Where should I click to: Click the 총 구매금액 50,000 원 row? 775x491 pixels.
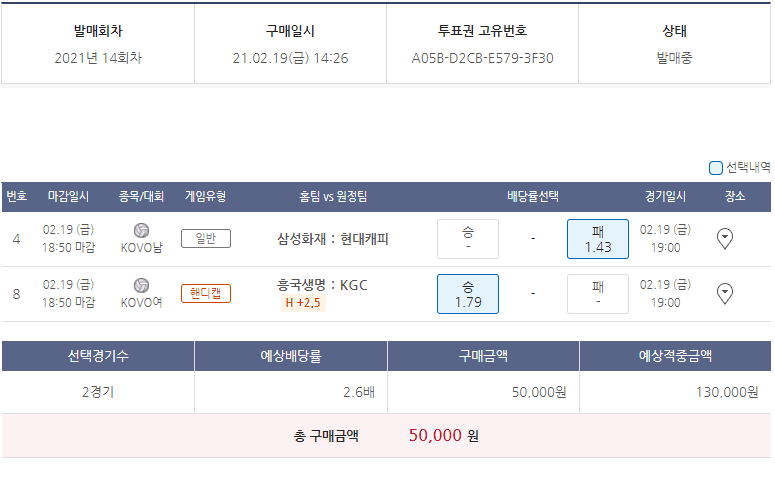click(x=386, y=435)
